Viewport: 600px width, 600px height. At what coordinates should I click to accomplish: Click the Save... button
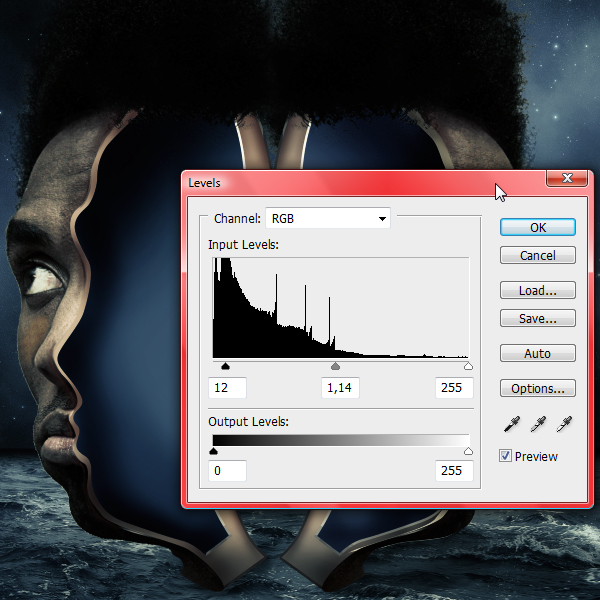point(538,318)
